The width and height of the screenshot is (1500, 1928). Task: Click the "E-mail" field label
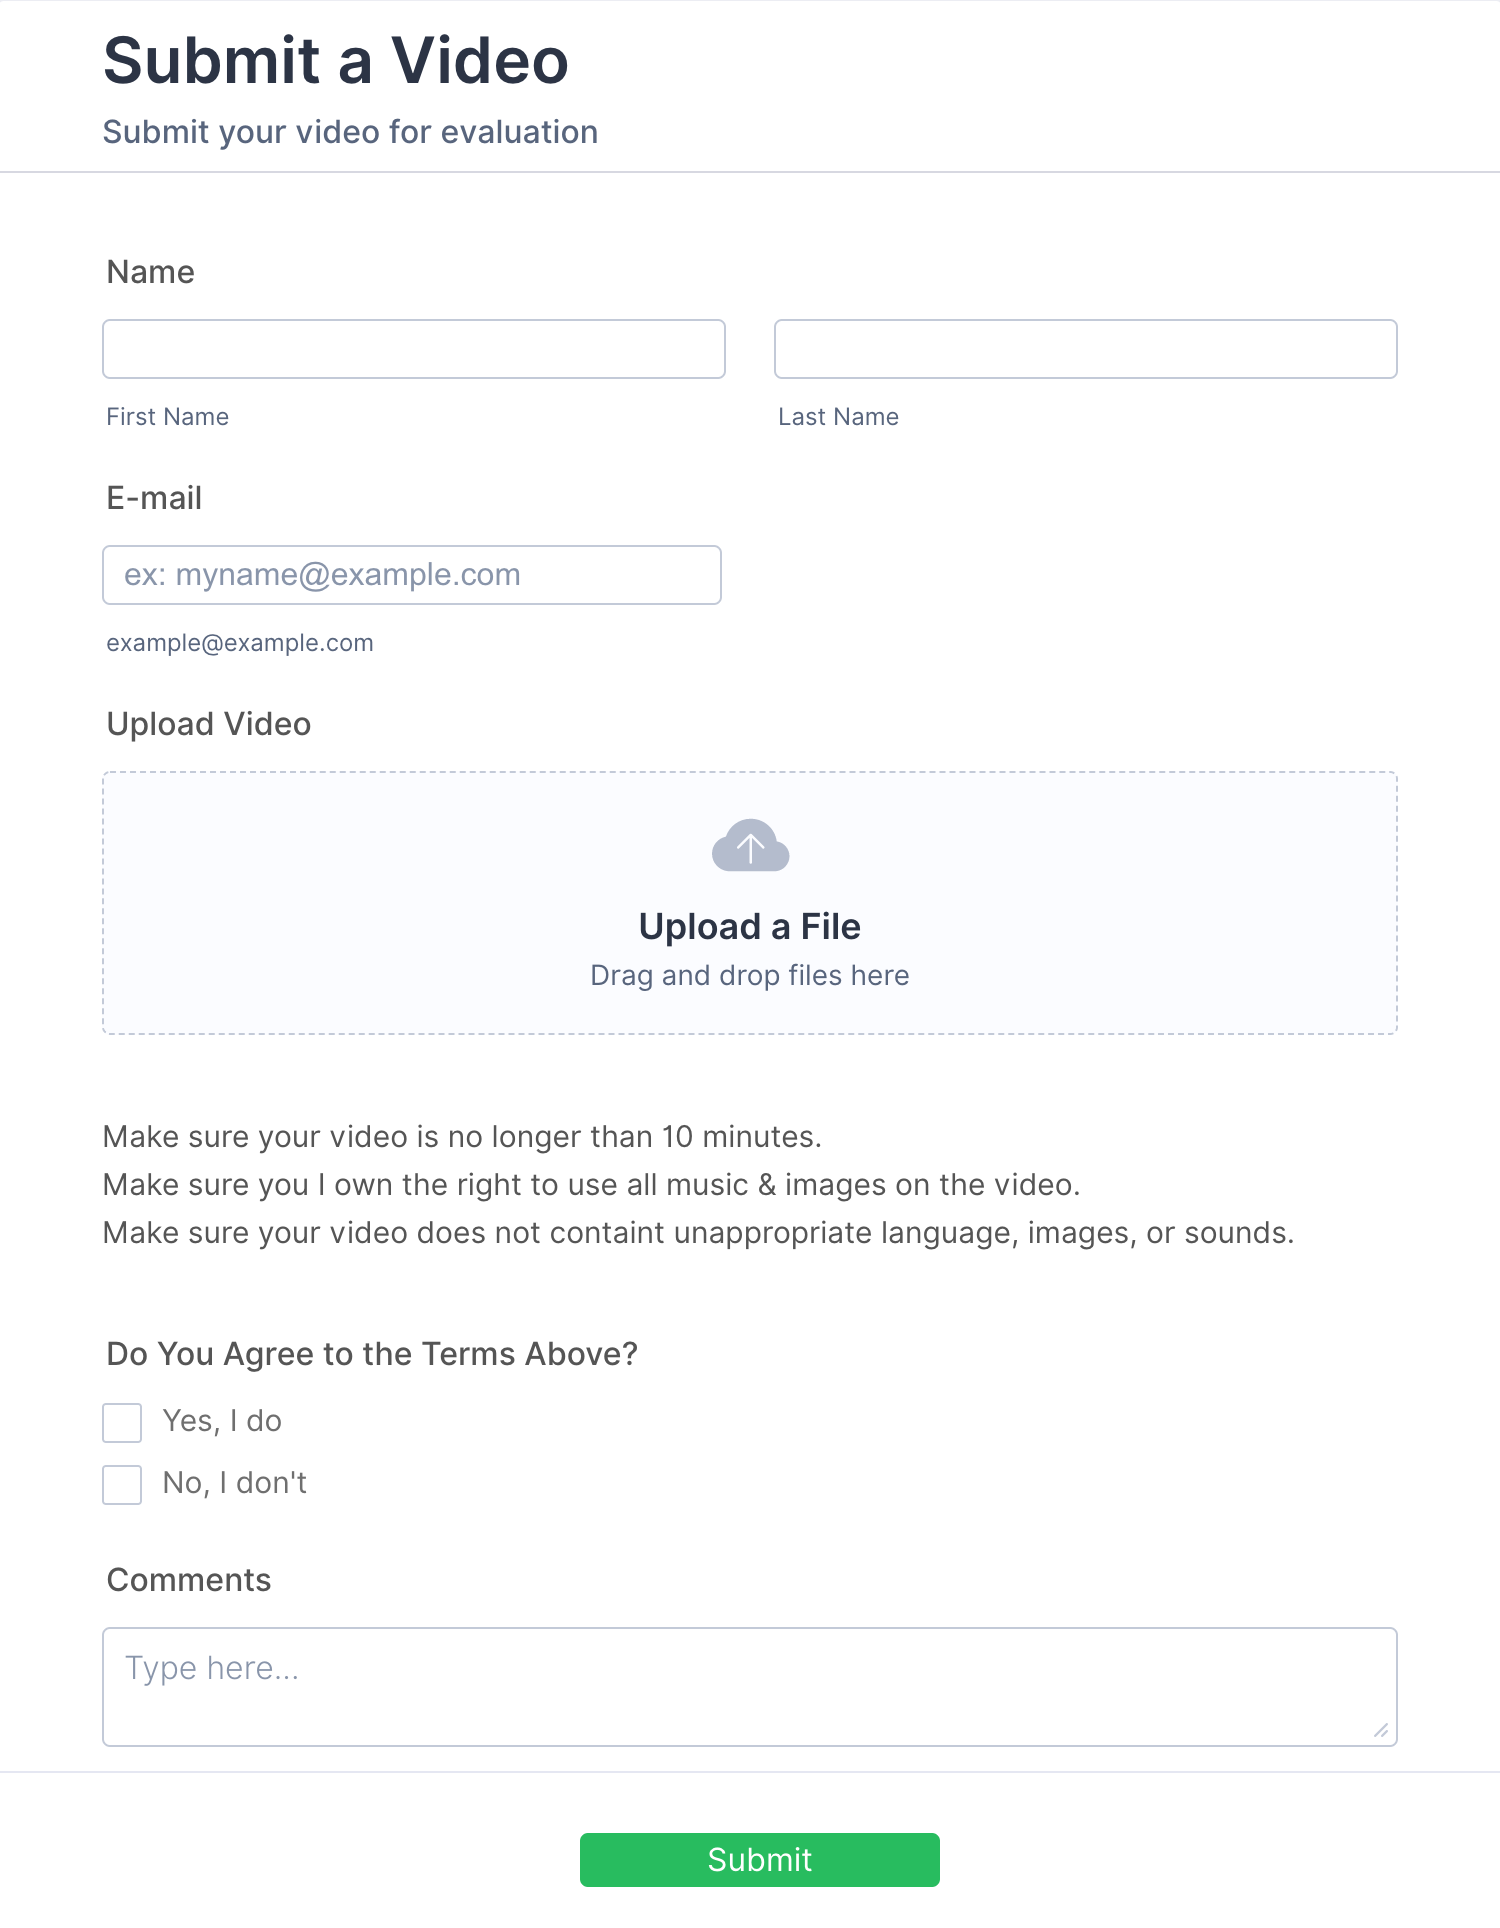coord(154,498)
